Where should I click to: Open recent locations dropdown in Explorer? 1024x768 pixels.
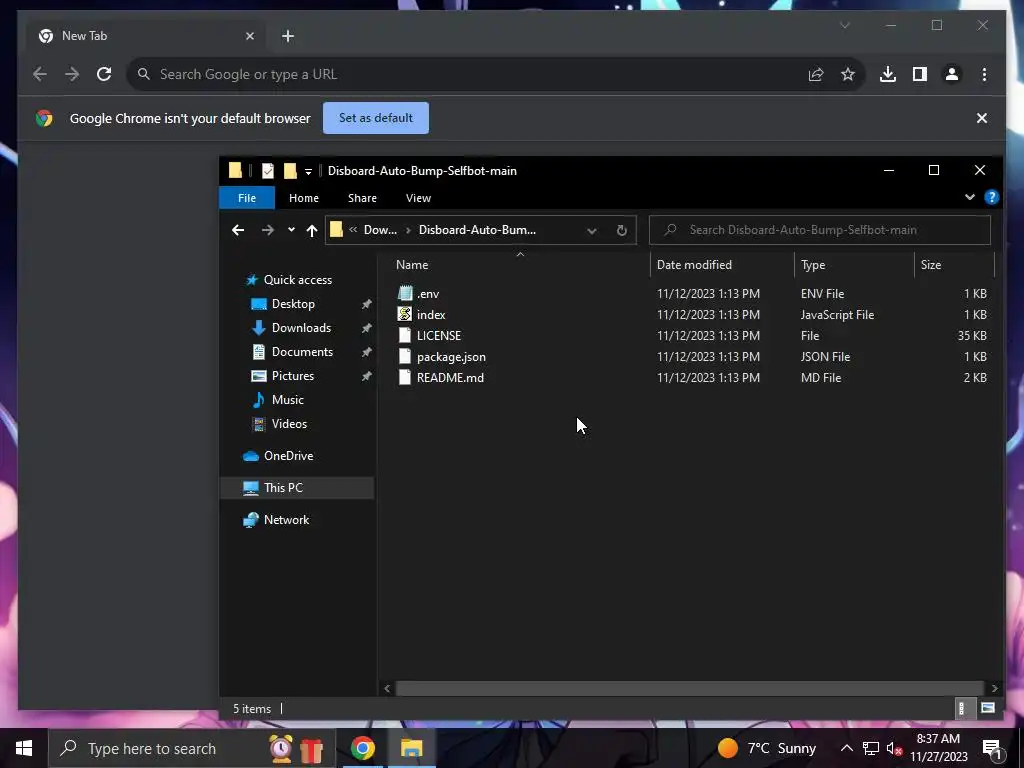click(x=291, y=230)
